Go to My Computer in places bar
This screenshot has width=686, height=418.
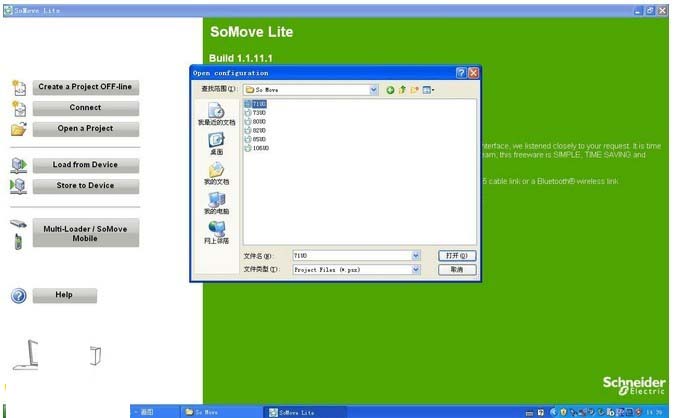[x=216, y=204]
